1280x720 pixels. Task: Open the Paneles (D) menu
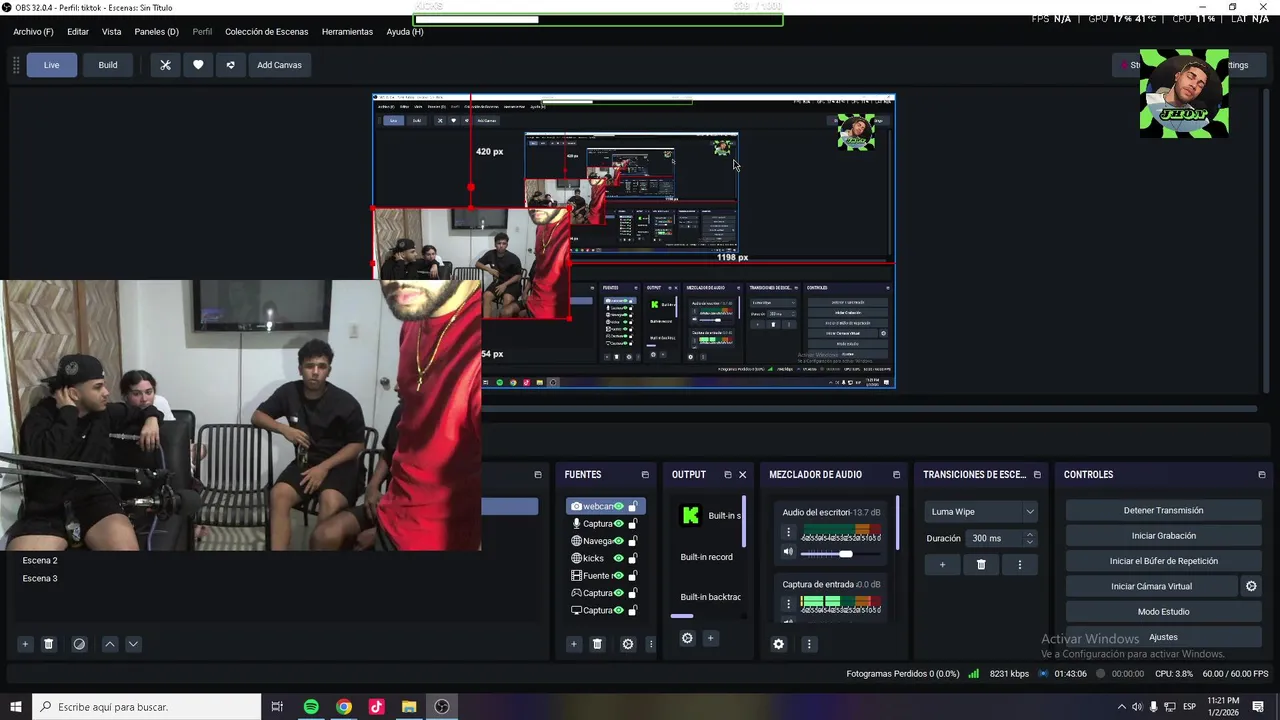coord(156,32)
